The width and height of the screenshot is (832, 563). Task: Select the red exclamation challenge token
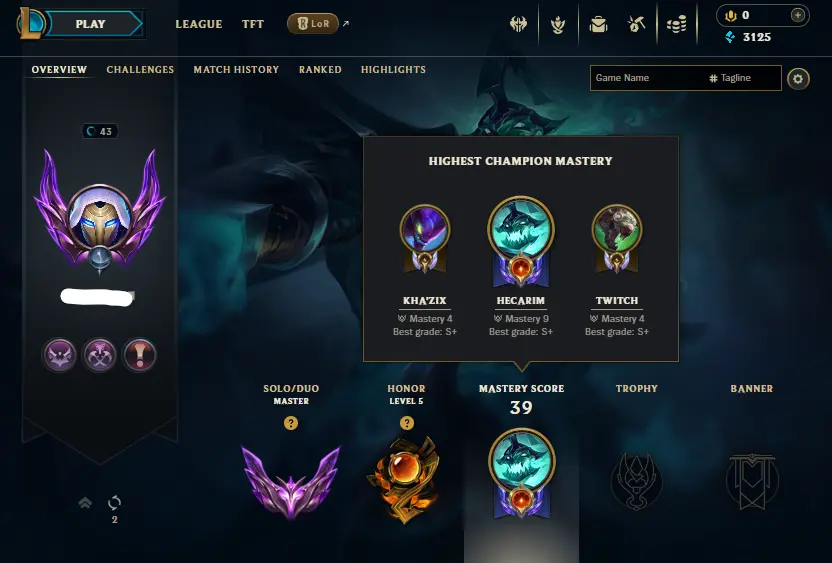click(x=140, y=355)
